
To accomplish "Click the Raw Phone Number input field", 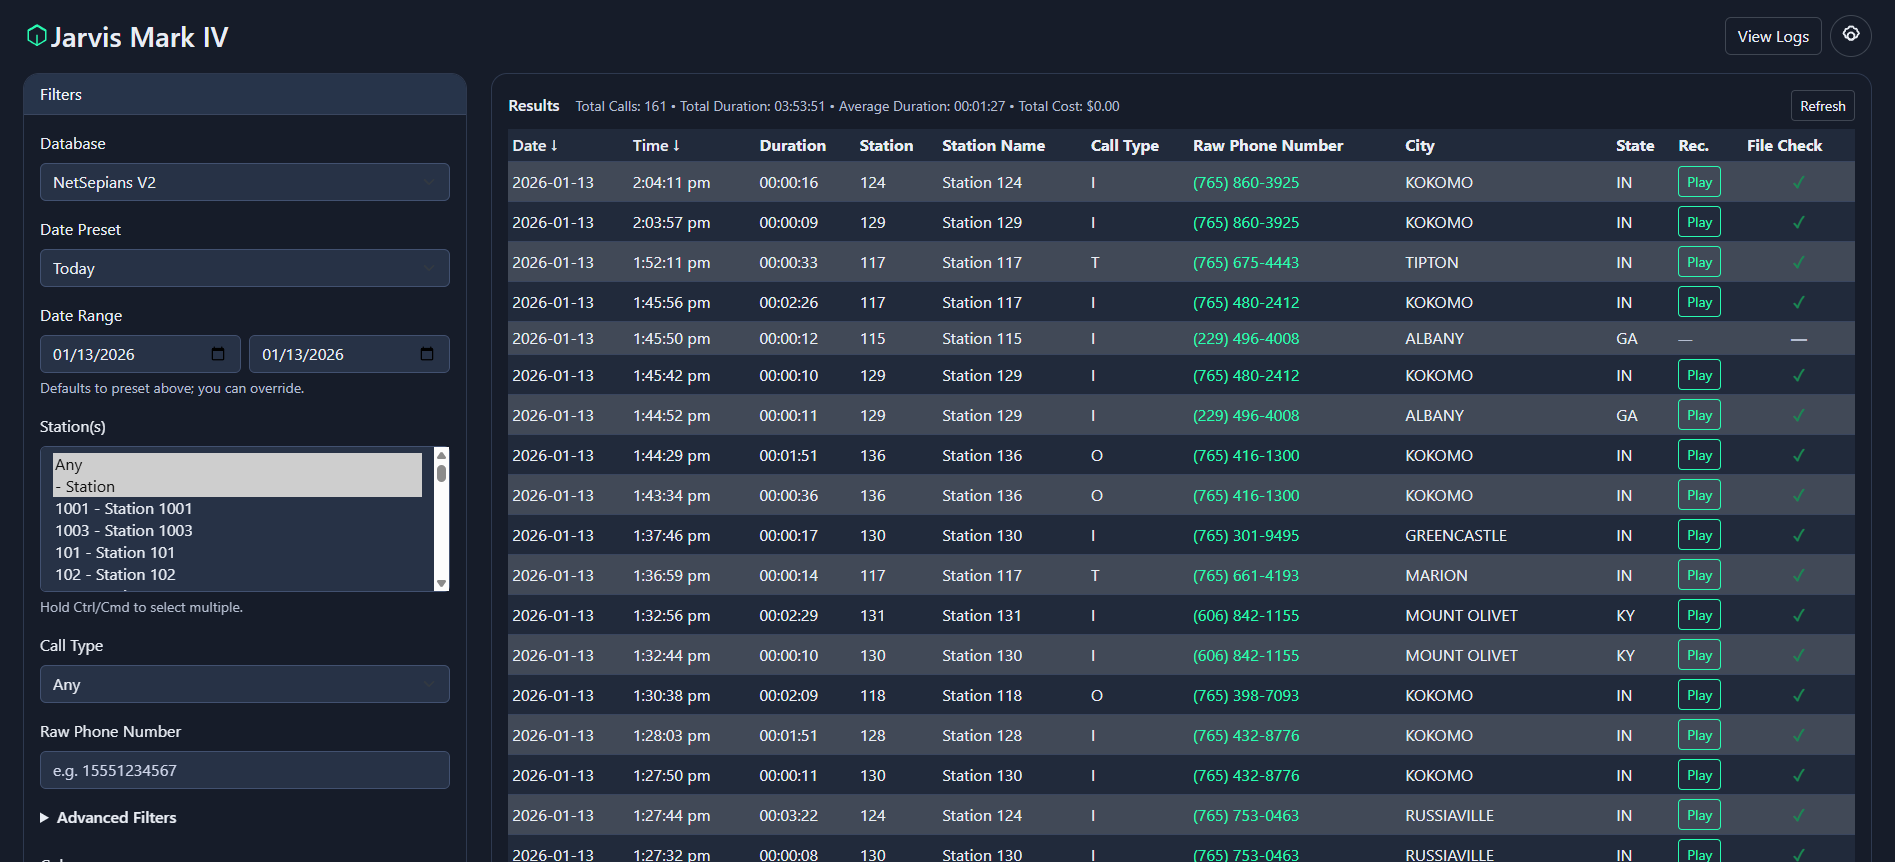I will pos(245,770).
